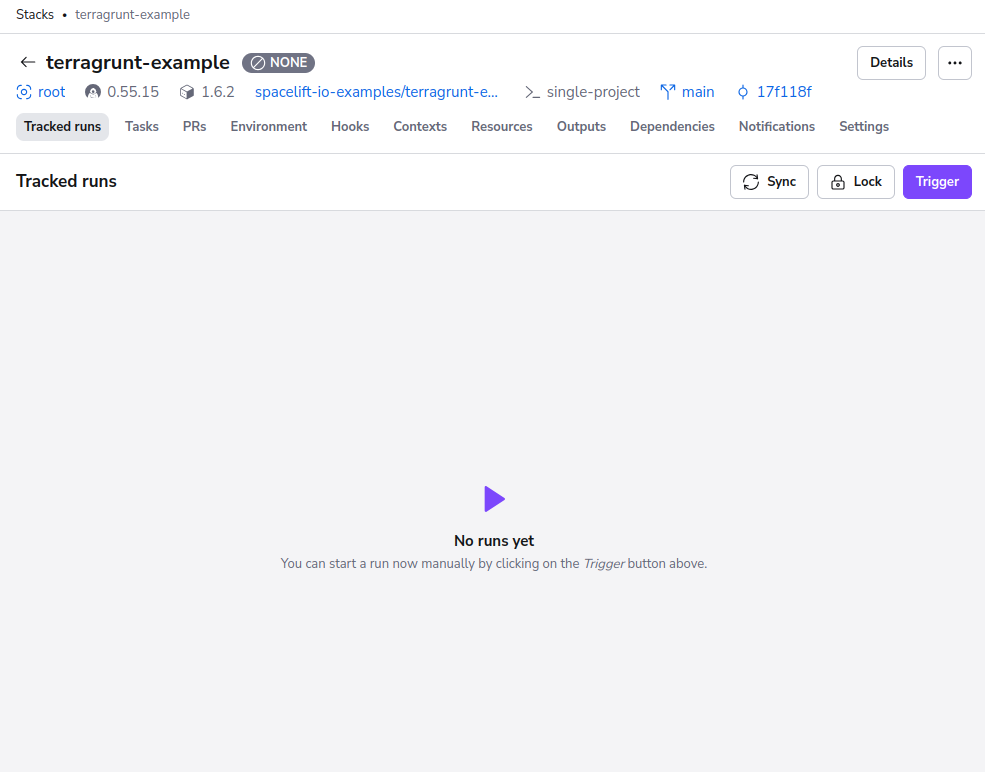Screen dimensions: 985x772
Task: Click the Trigger button
Action: [936, 181]
